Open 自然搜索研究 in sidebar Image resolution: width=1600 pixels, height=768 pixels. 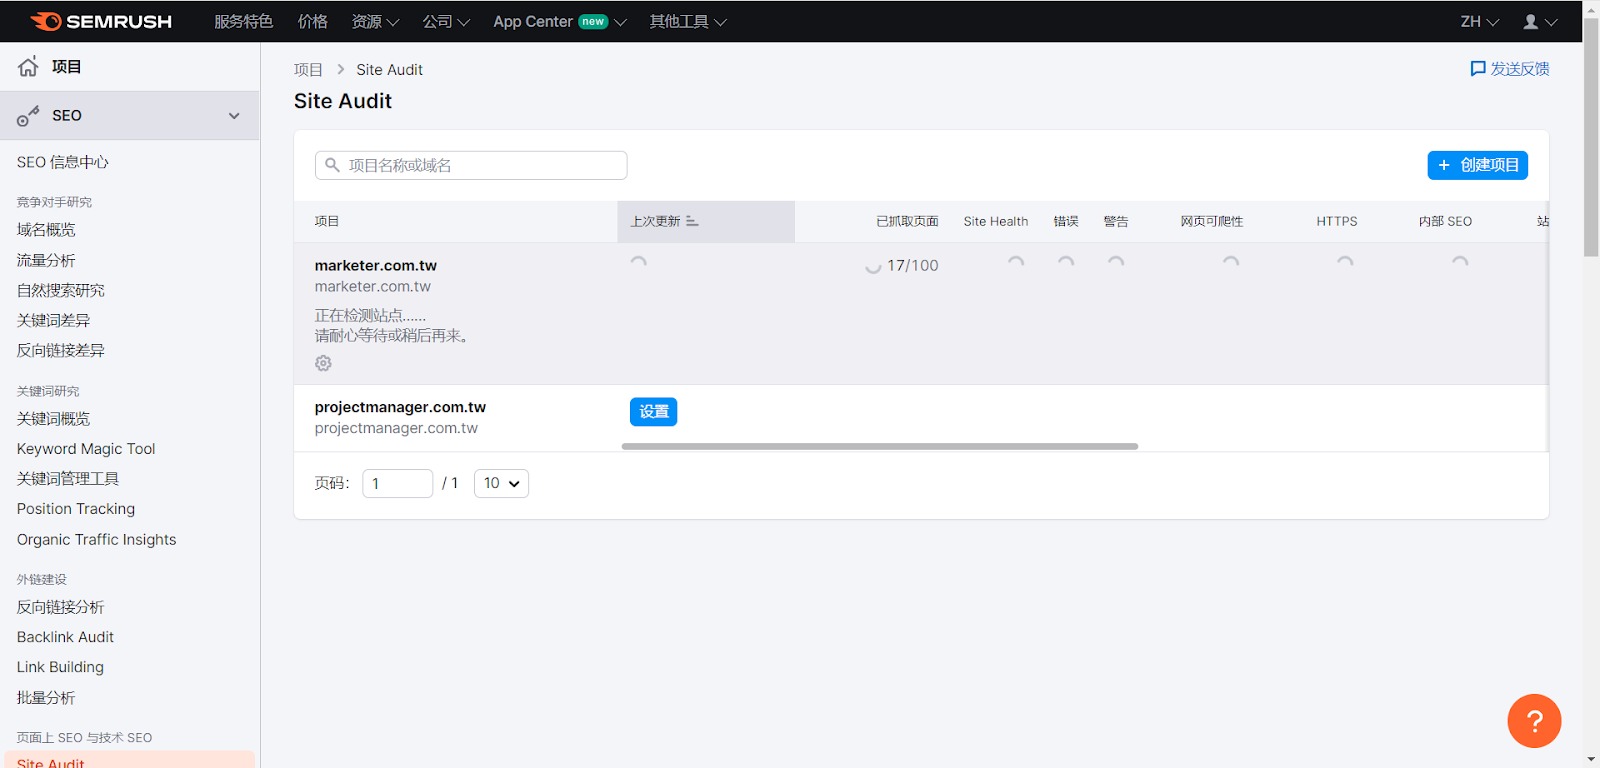pos(61,290)
